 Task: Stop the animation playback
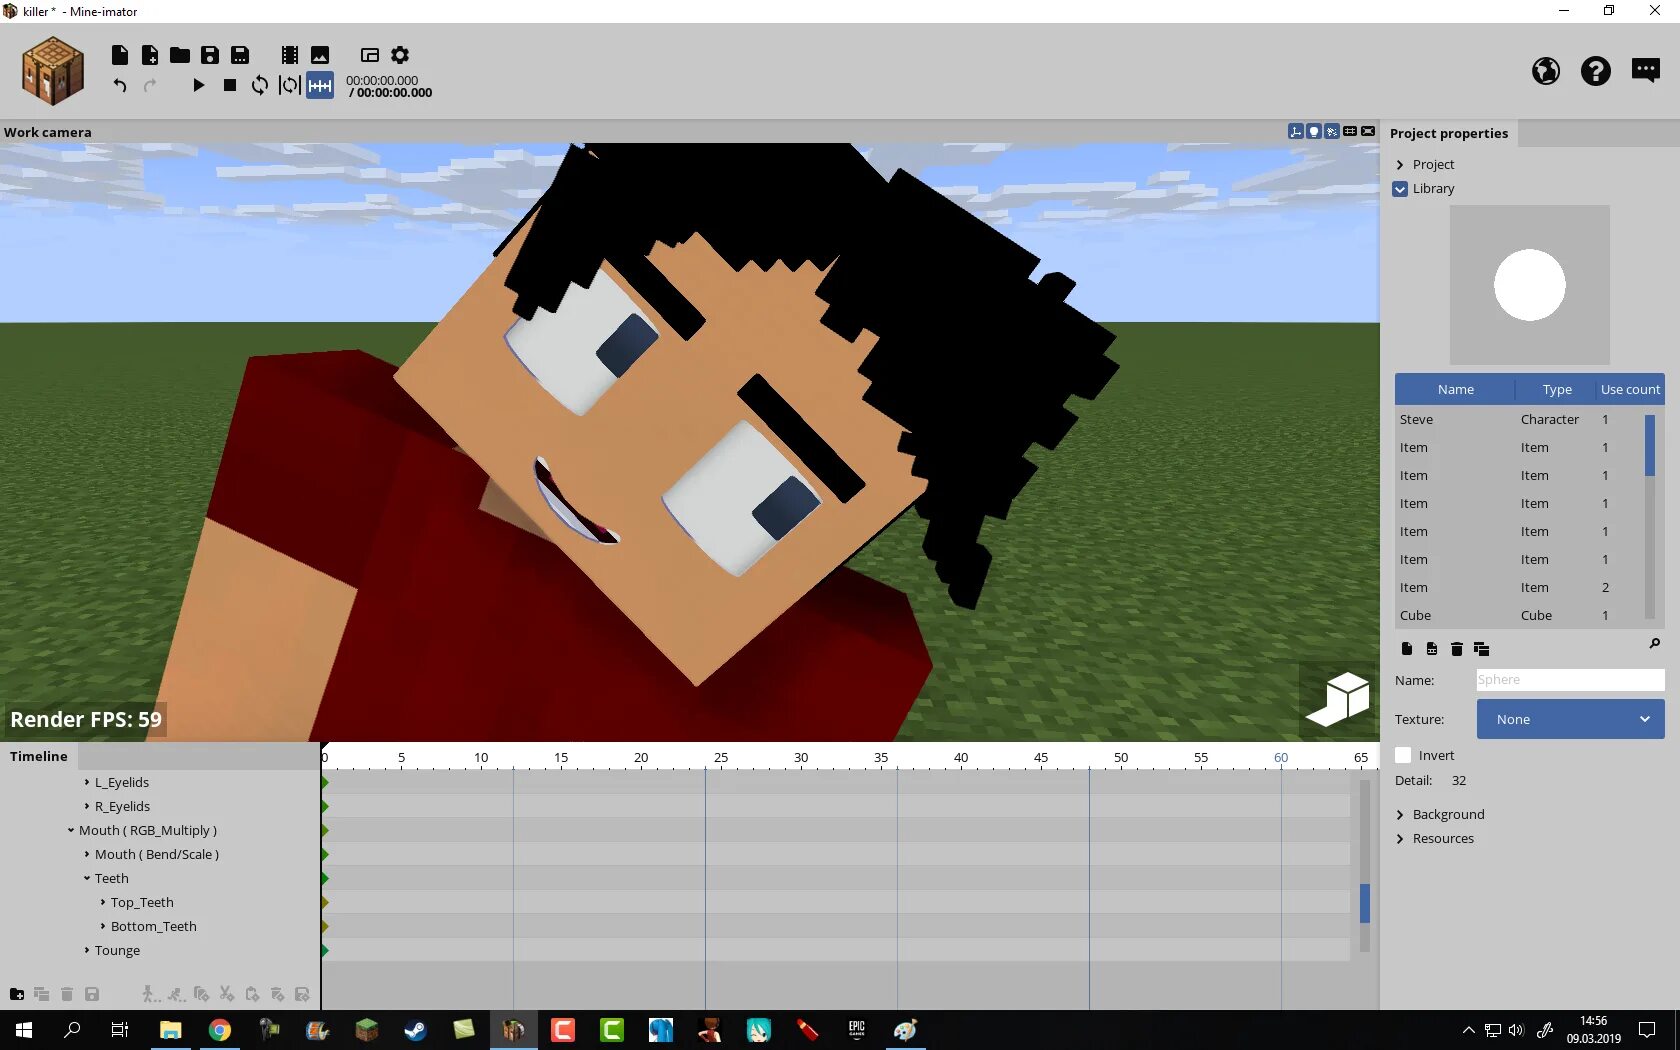(x=230, y=85)
